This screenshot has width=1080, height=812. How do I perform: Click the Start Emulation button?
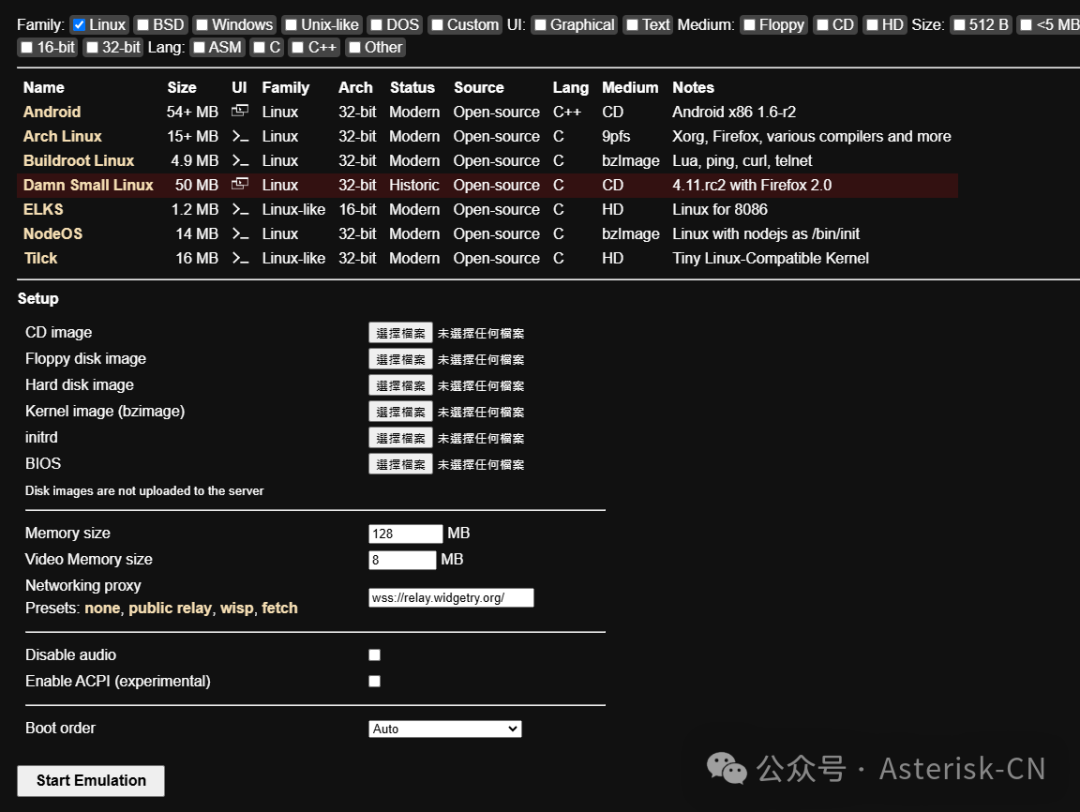(x=91, y=780)
